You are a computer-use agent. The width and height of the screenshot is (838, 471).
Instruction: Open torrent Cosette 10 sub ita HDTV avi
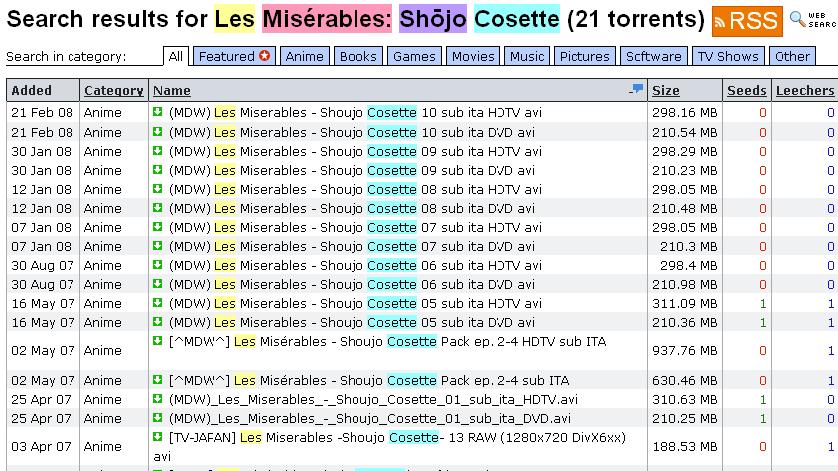click(x=355, y=112)
